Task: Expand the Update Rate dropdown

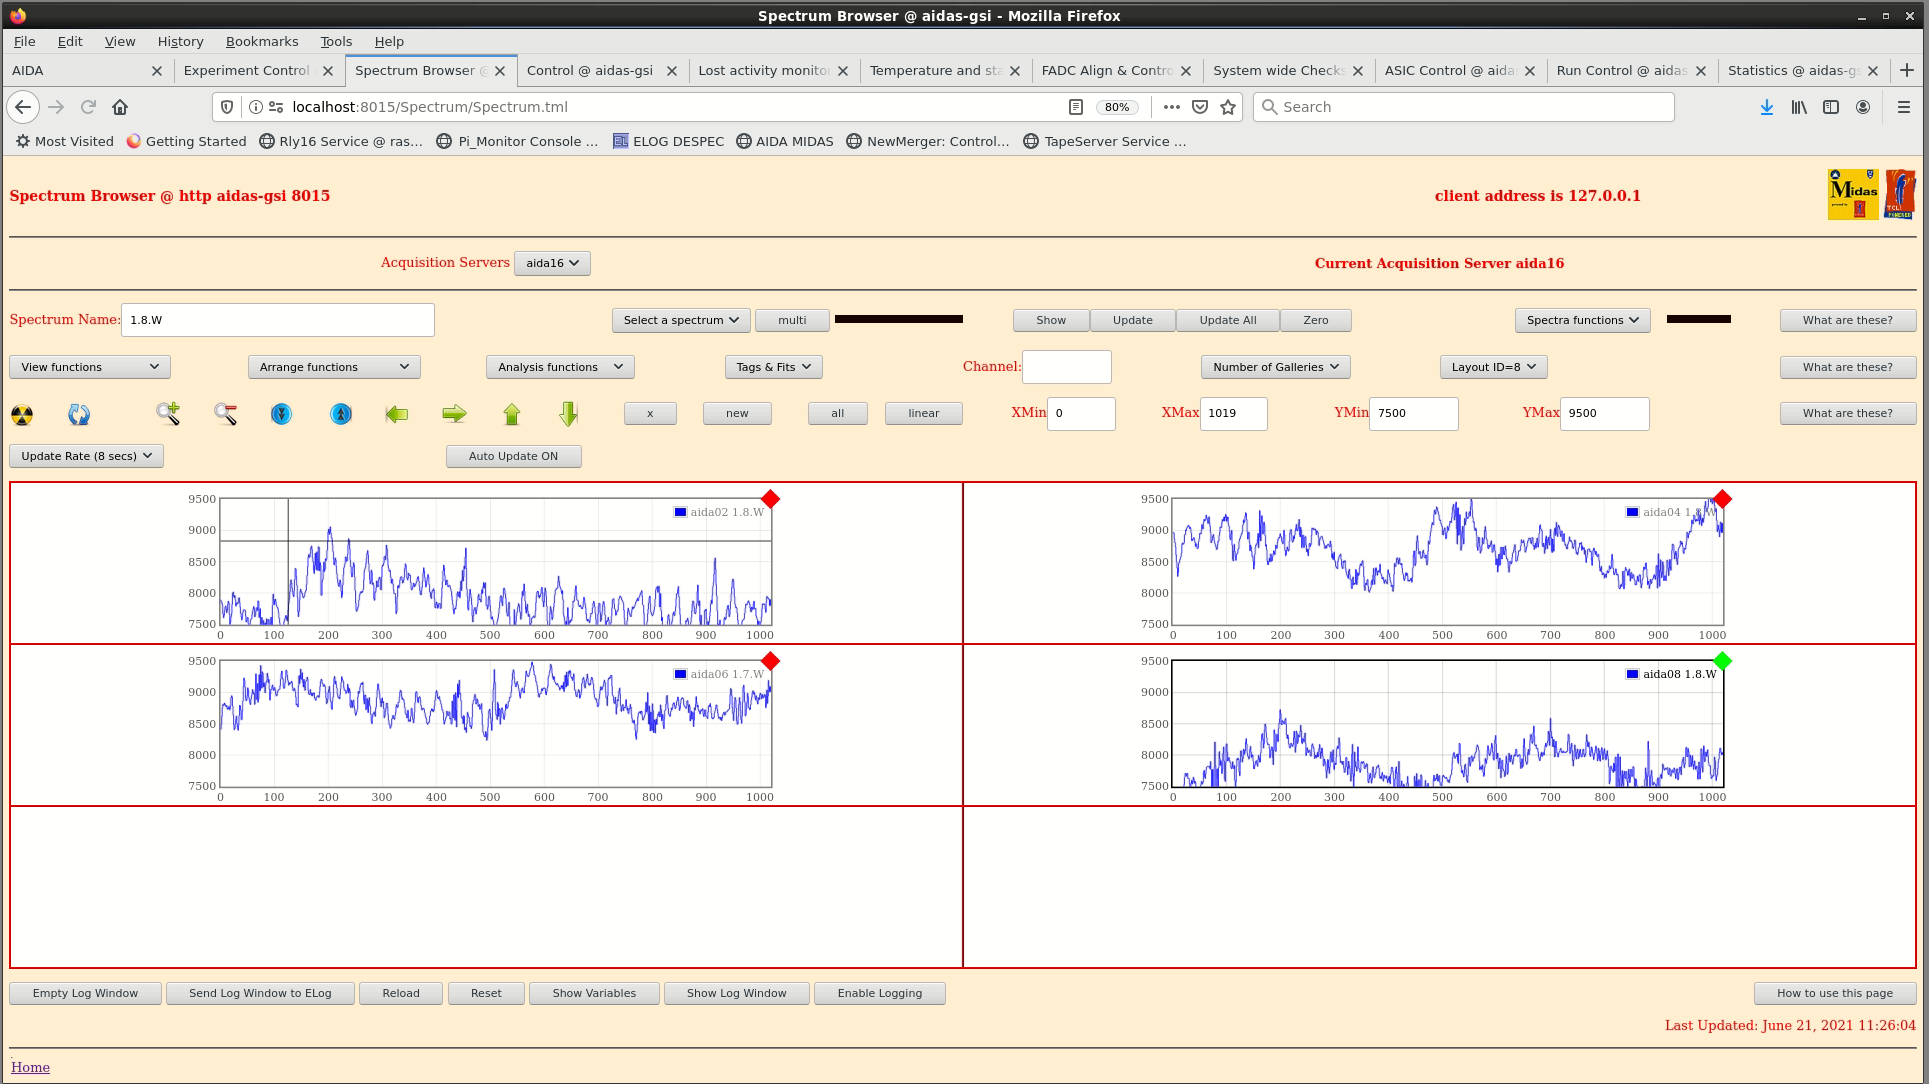Action: tap(86, 456)
